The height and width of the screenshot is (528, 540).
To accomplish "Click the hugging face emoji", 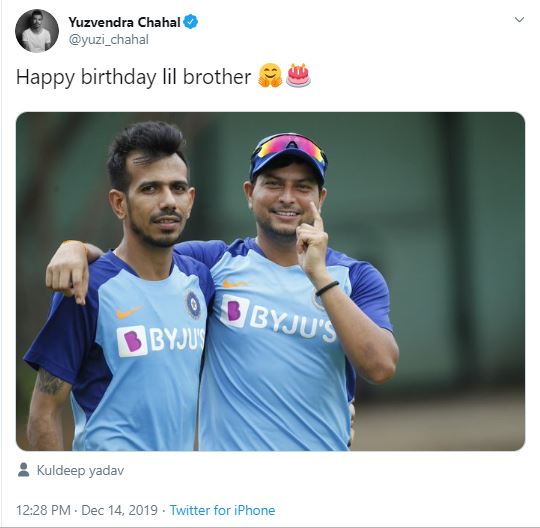I will [x=270, y=75].
